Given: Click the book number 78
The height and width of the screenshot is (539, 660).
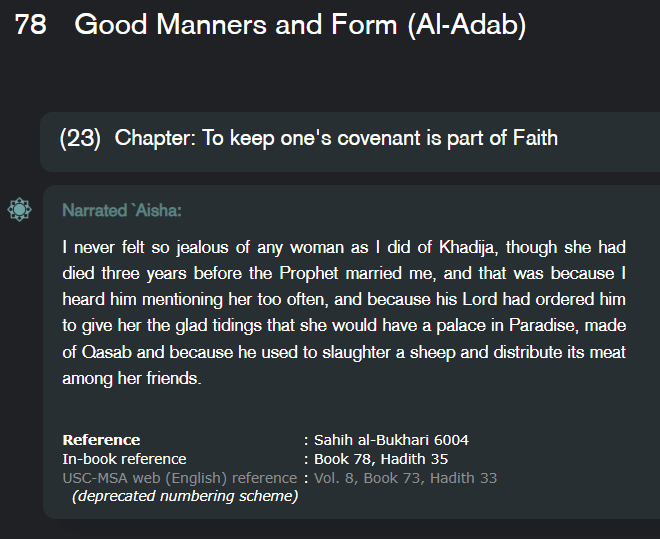Looking at the screenshot, I should click(x=31, y=26).
